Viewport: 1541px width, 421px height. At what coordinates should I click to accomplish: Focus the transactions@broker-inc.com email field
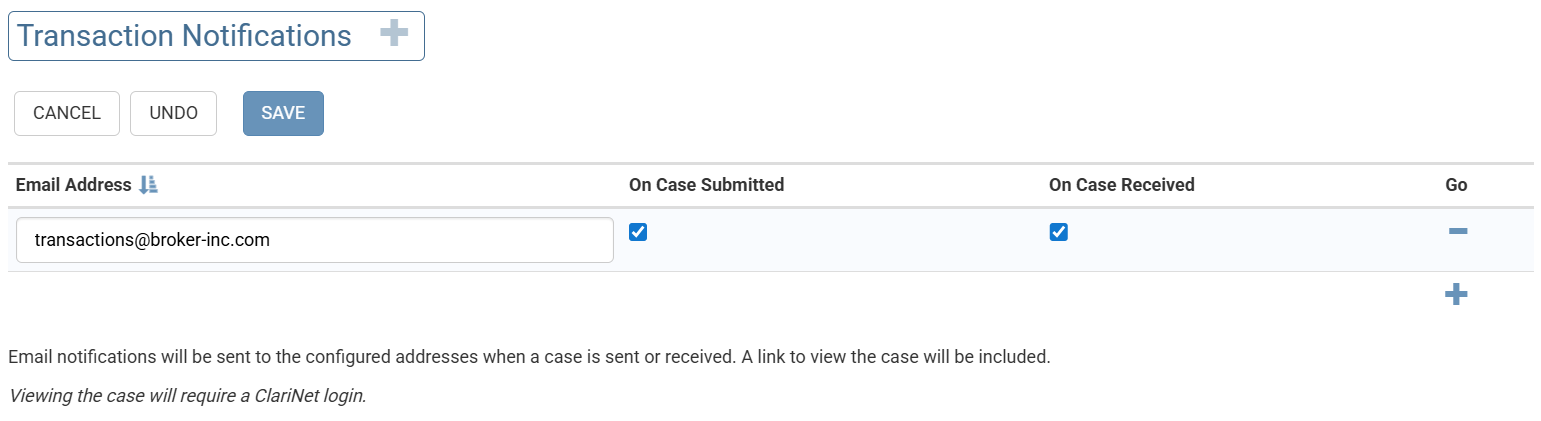pos(314,240)
